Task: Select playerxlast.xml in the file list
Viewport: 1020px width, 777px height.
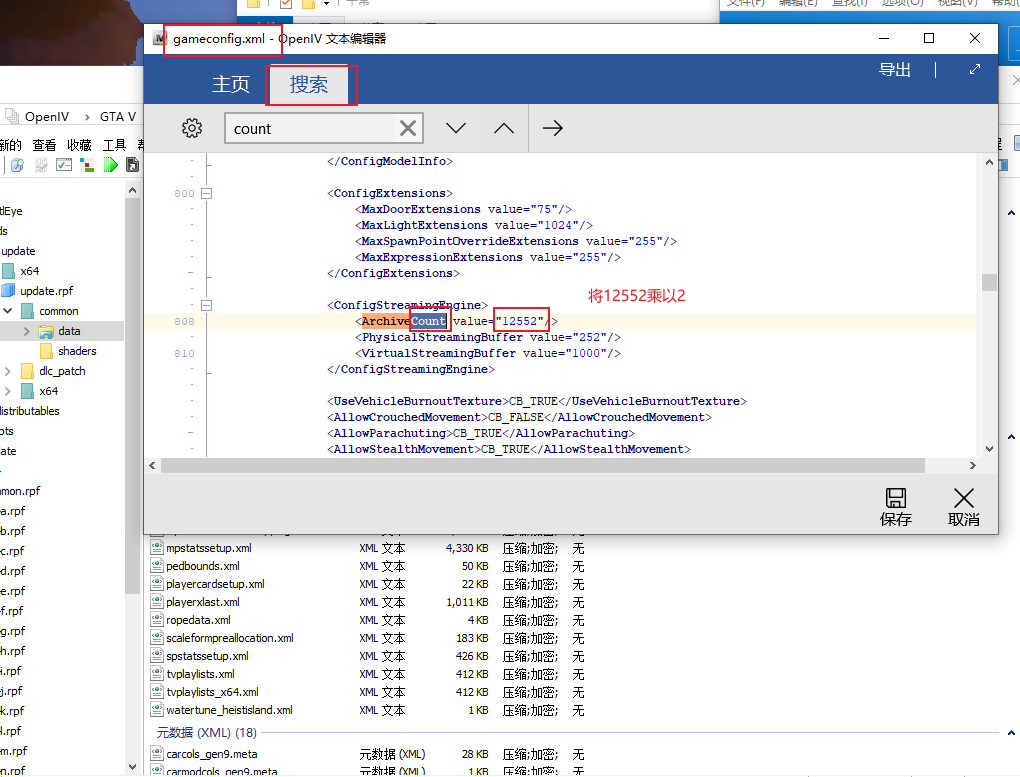Action: point(202,602)
